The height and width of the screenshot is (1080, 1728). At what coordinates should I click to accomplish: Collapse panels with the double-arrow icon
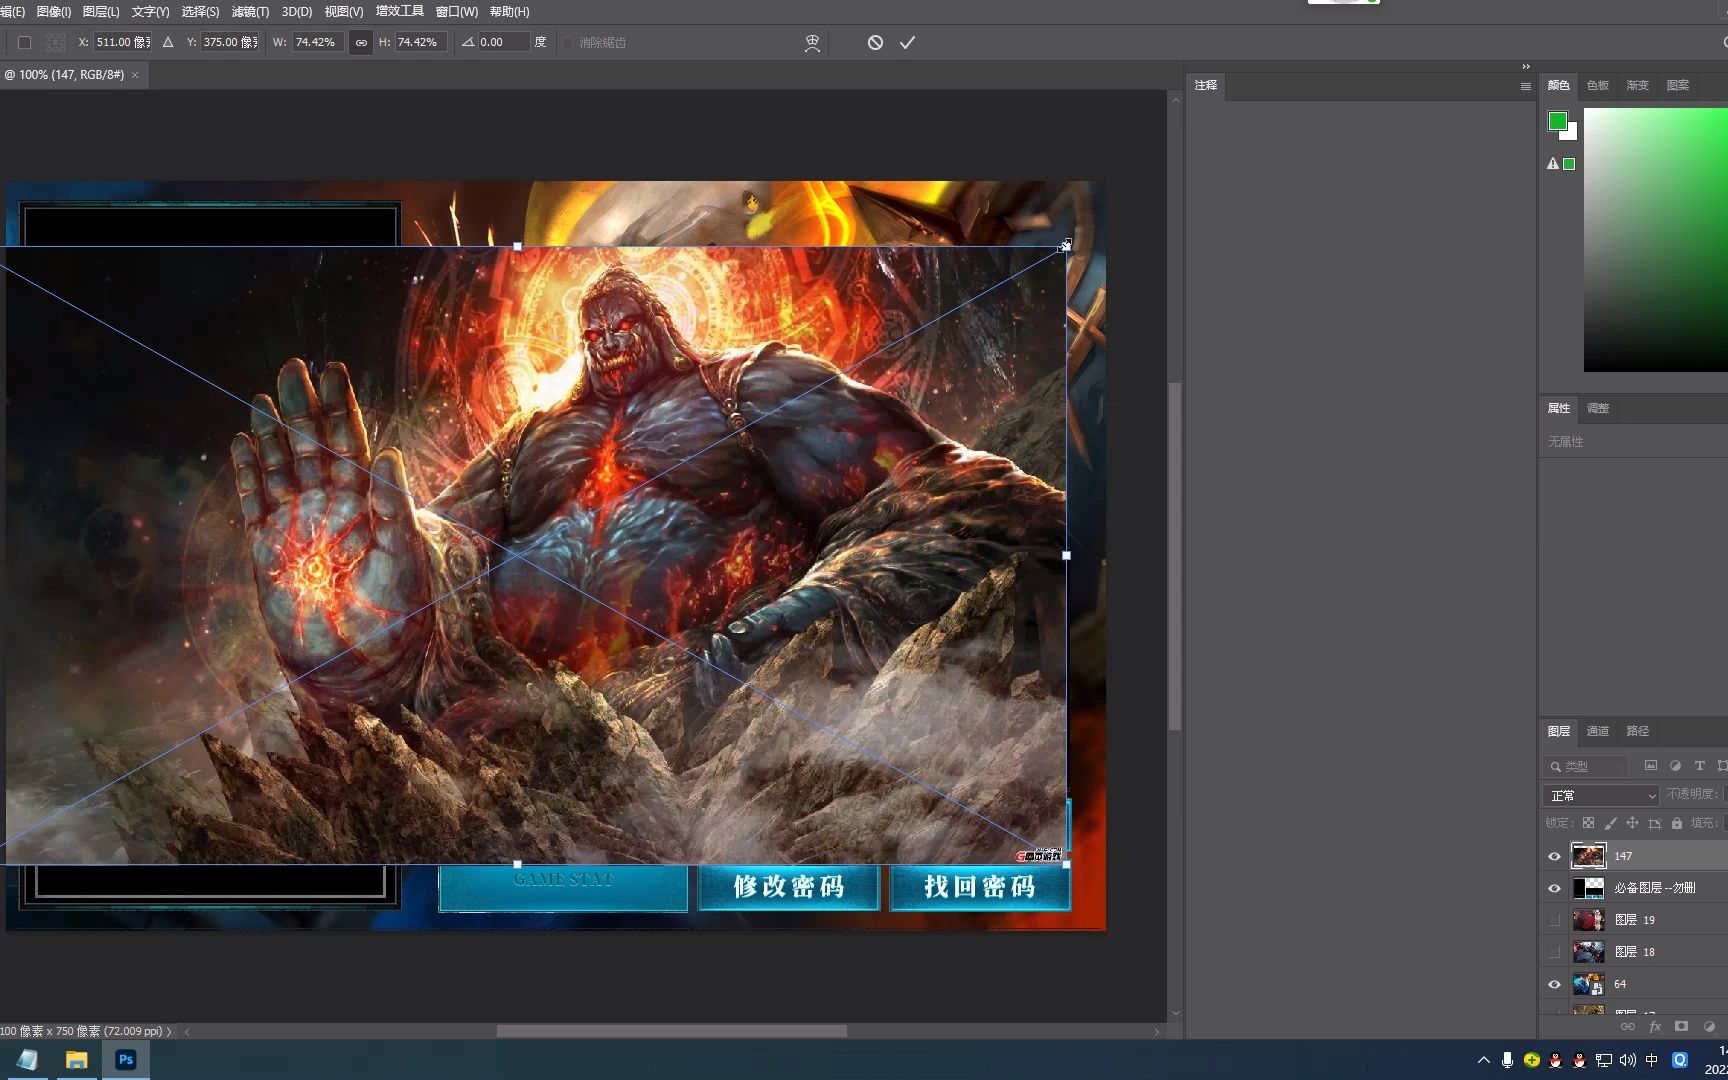point(1526,67)
